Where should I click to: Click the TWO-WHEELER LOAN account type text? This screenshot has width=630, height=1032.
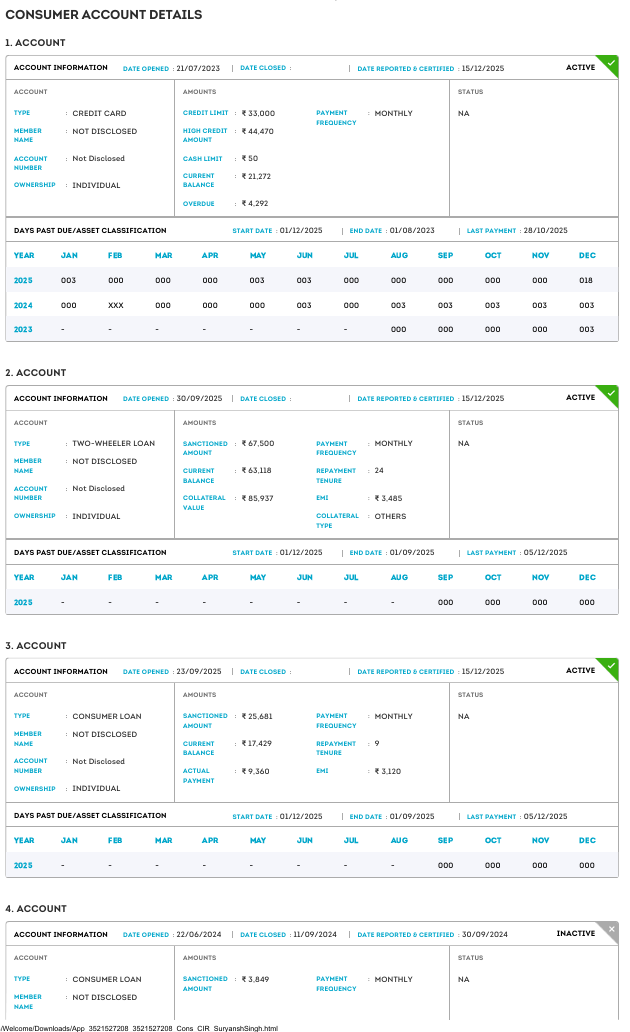[113, 443]
